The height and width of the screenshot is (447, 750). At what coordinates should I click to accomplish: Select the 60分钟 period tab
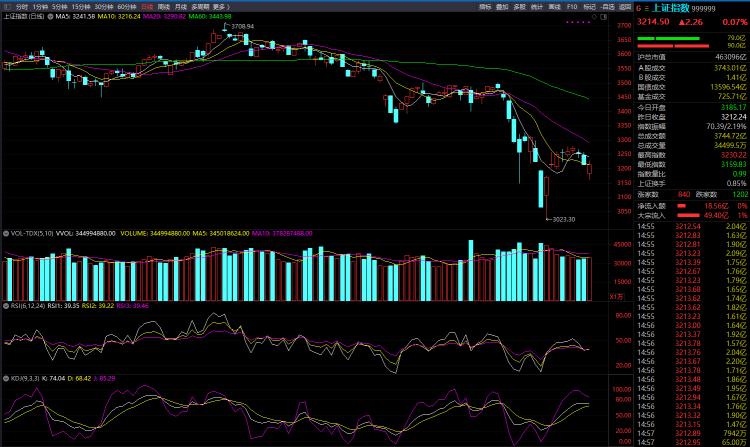click(x=126, y=7)
